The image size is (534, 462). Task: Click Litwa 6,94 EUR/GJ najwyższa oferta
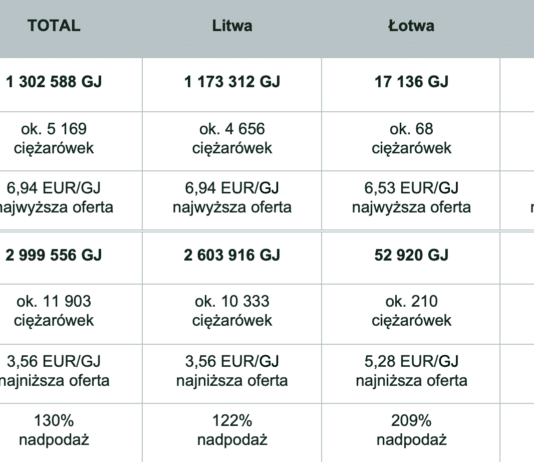click(x=232, y=197)
